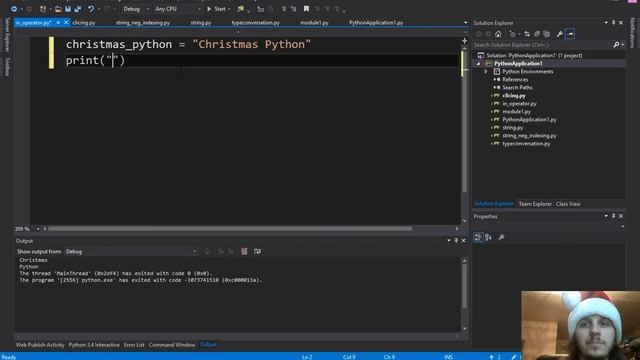640x360 pixels.
Task: Click the Undo arrow icon
Action: tap(91, 9)
